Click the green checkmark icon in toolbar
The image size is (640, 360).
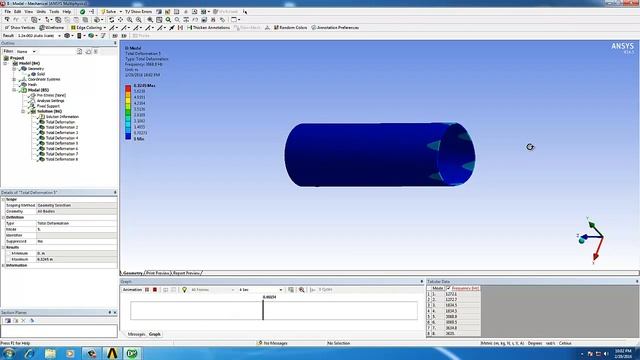(x=82, y=12)
